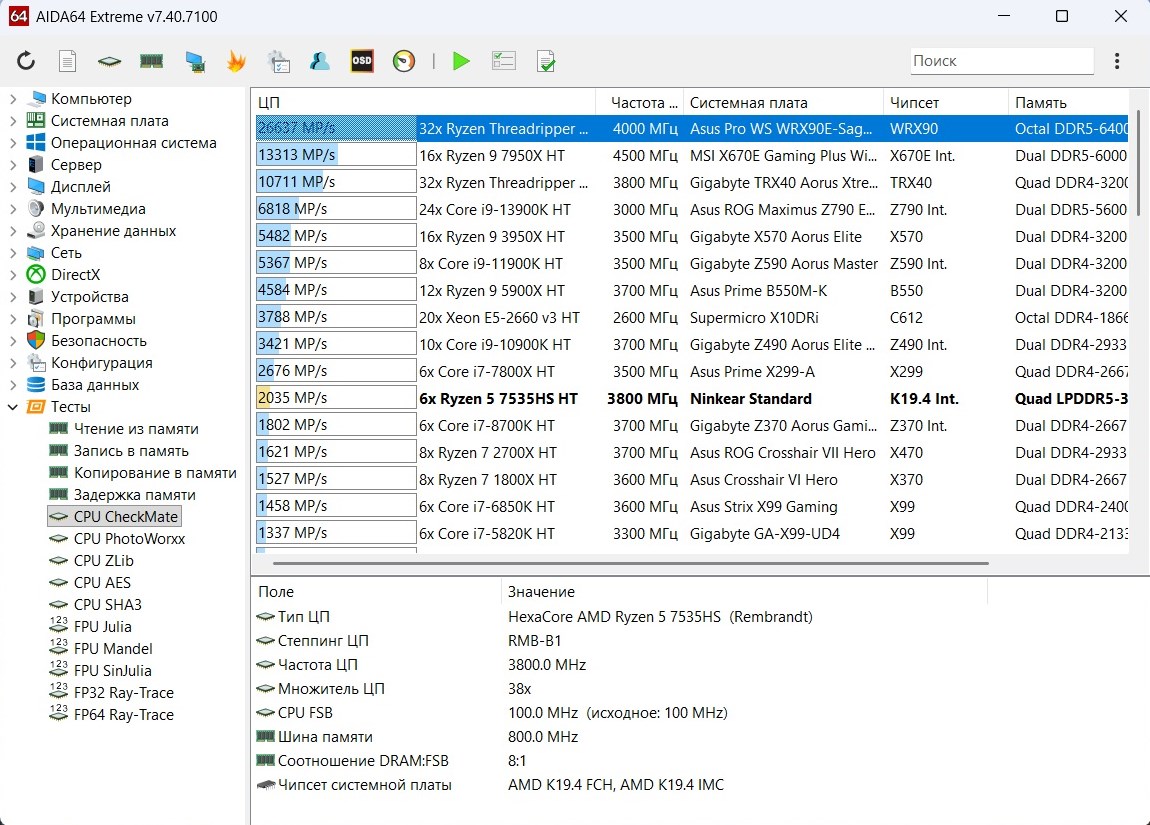Start benchmark with green play icon
The width and height of the screenshot is (1150, 825).
(x=461, y=61)
